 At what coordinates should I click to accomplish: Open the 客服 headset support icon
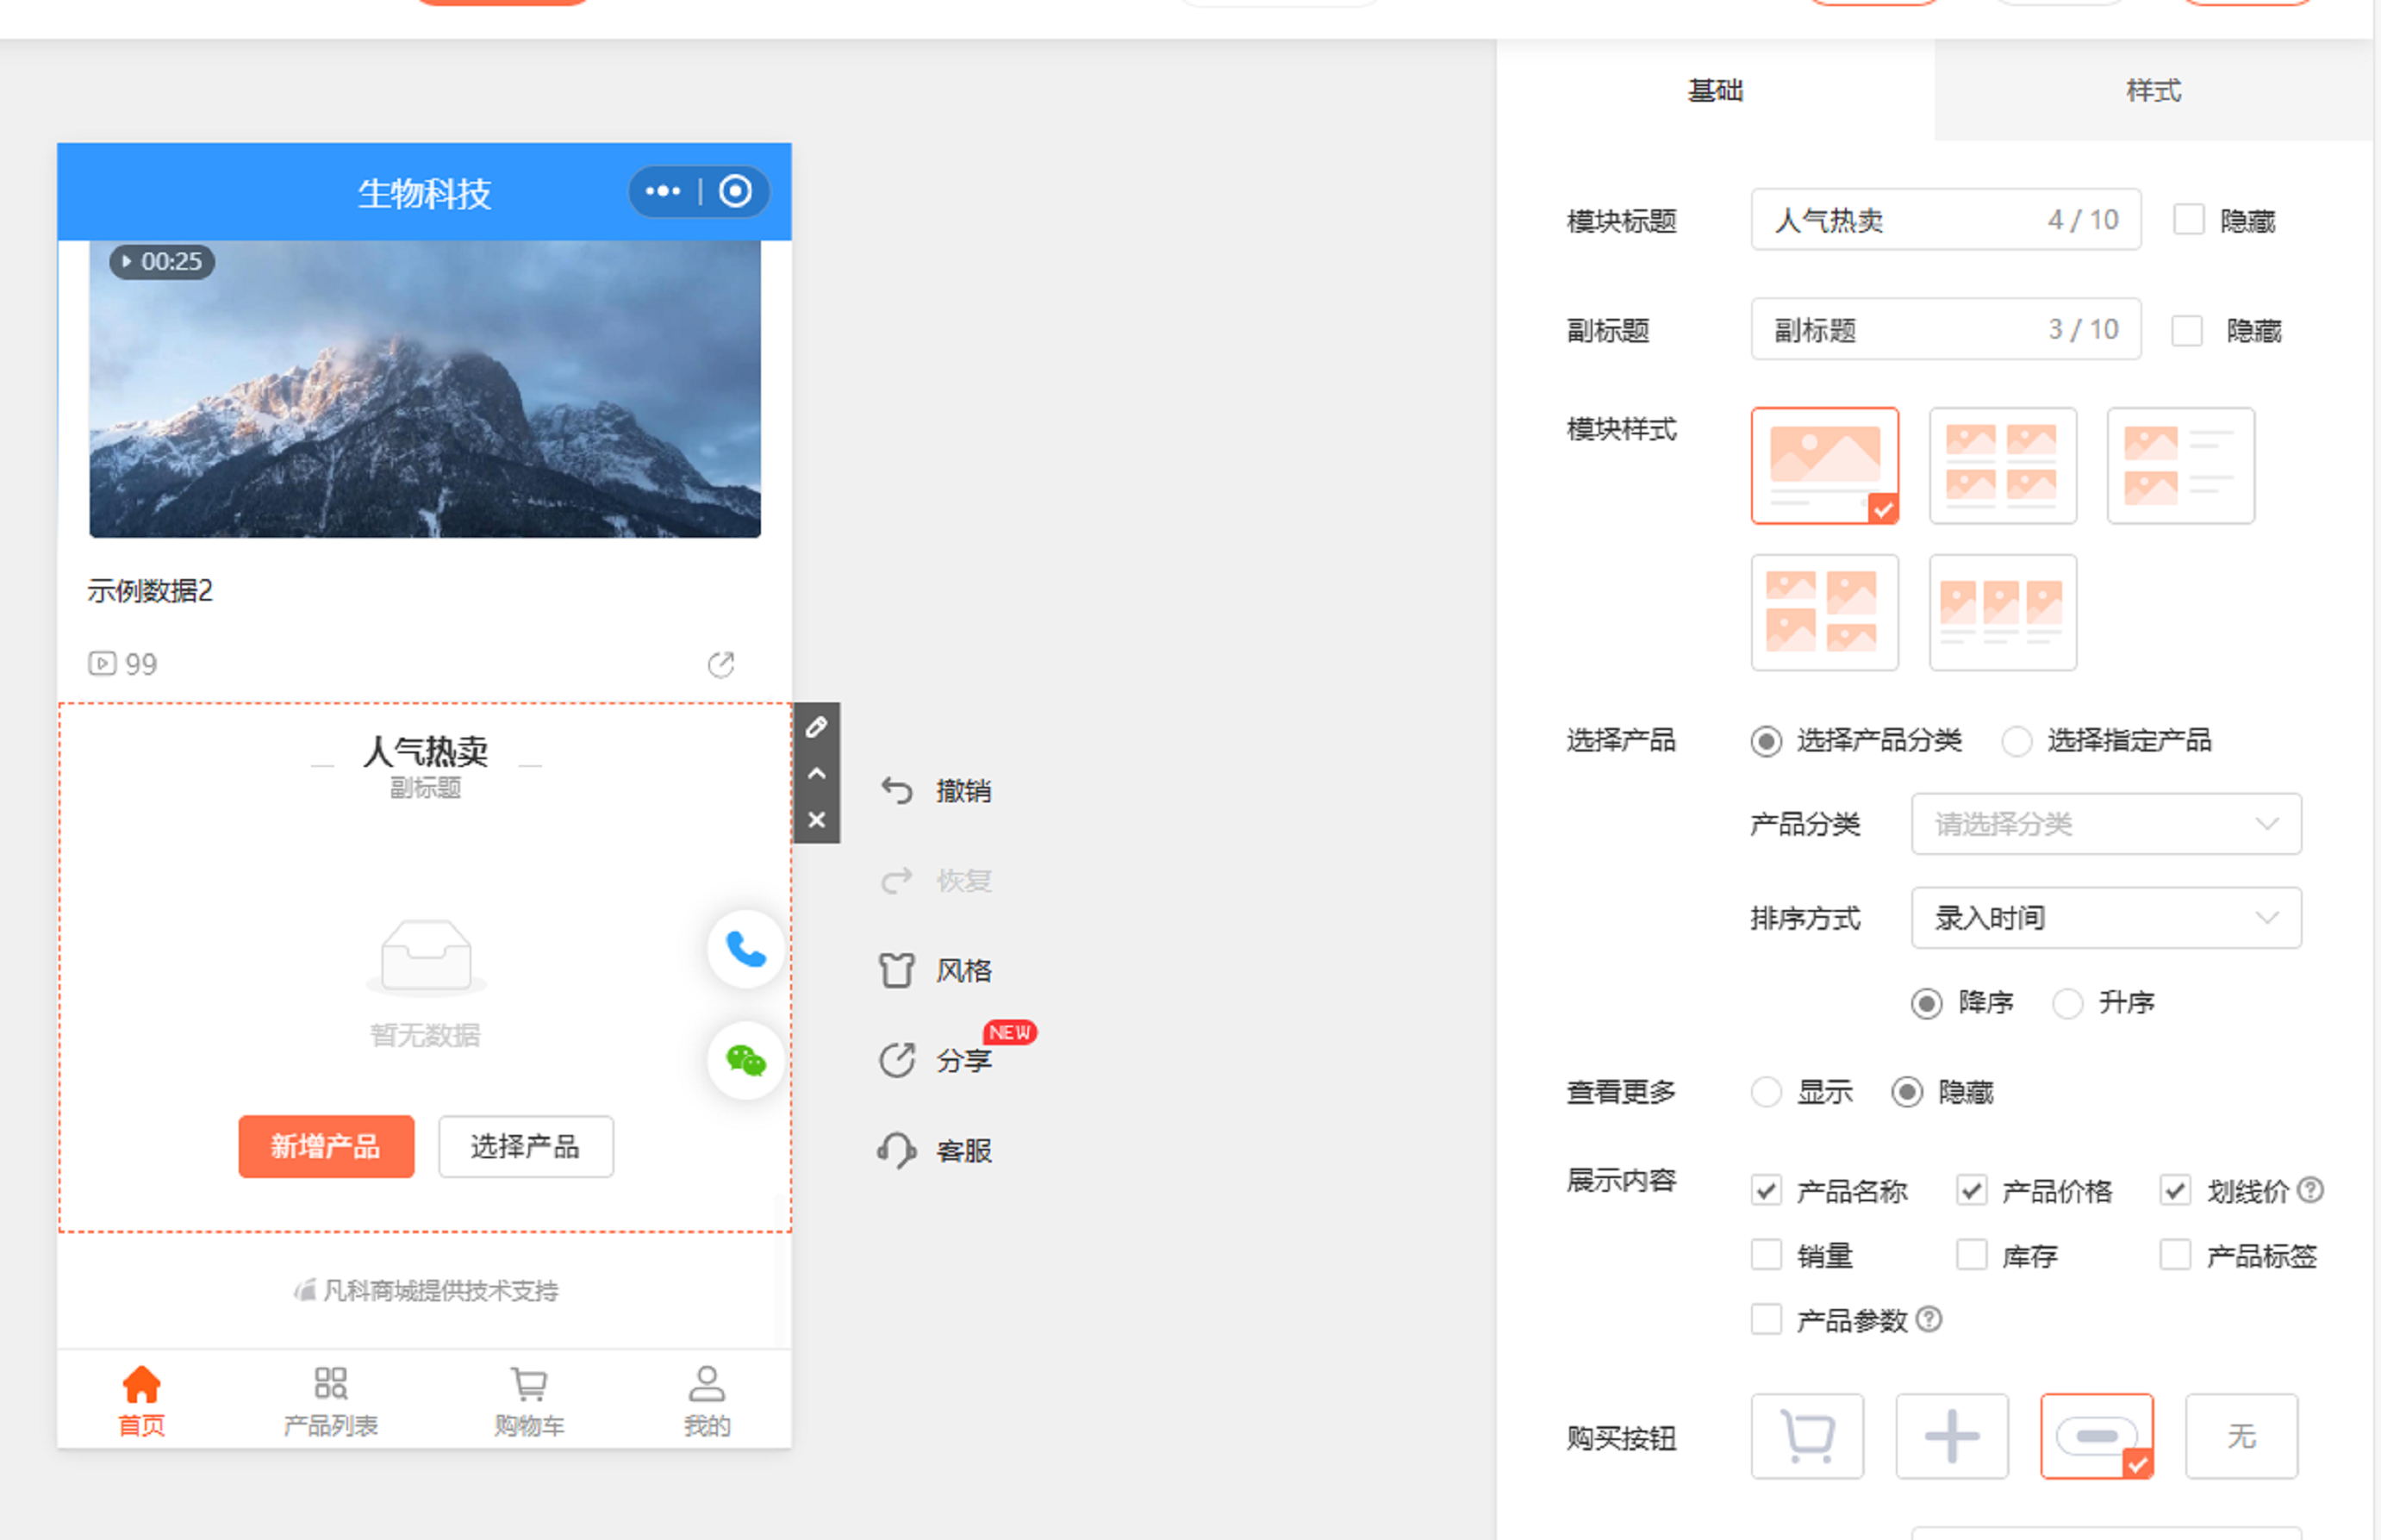(x=897, y=1150)
